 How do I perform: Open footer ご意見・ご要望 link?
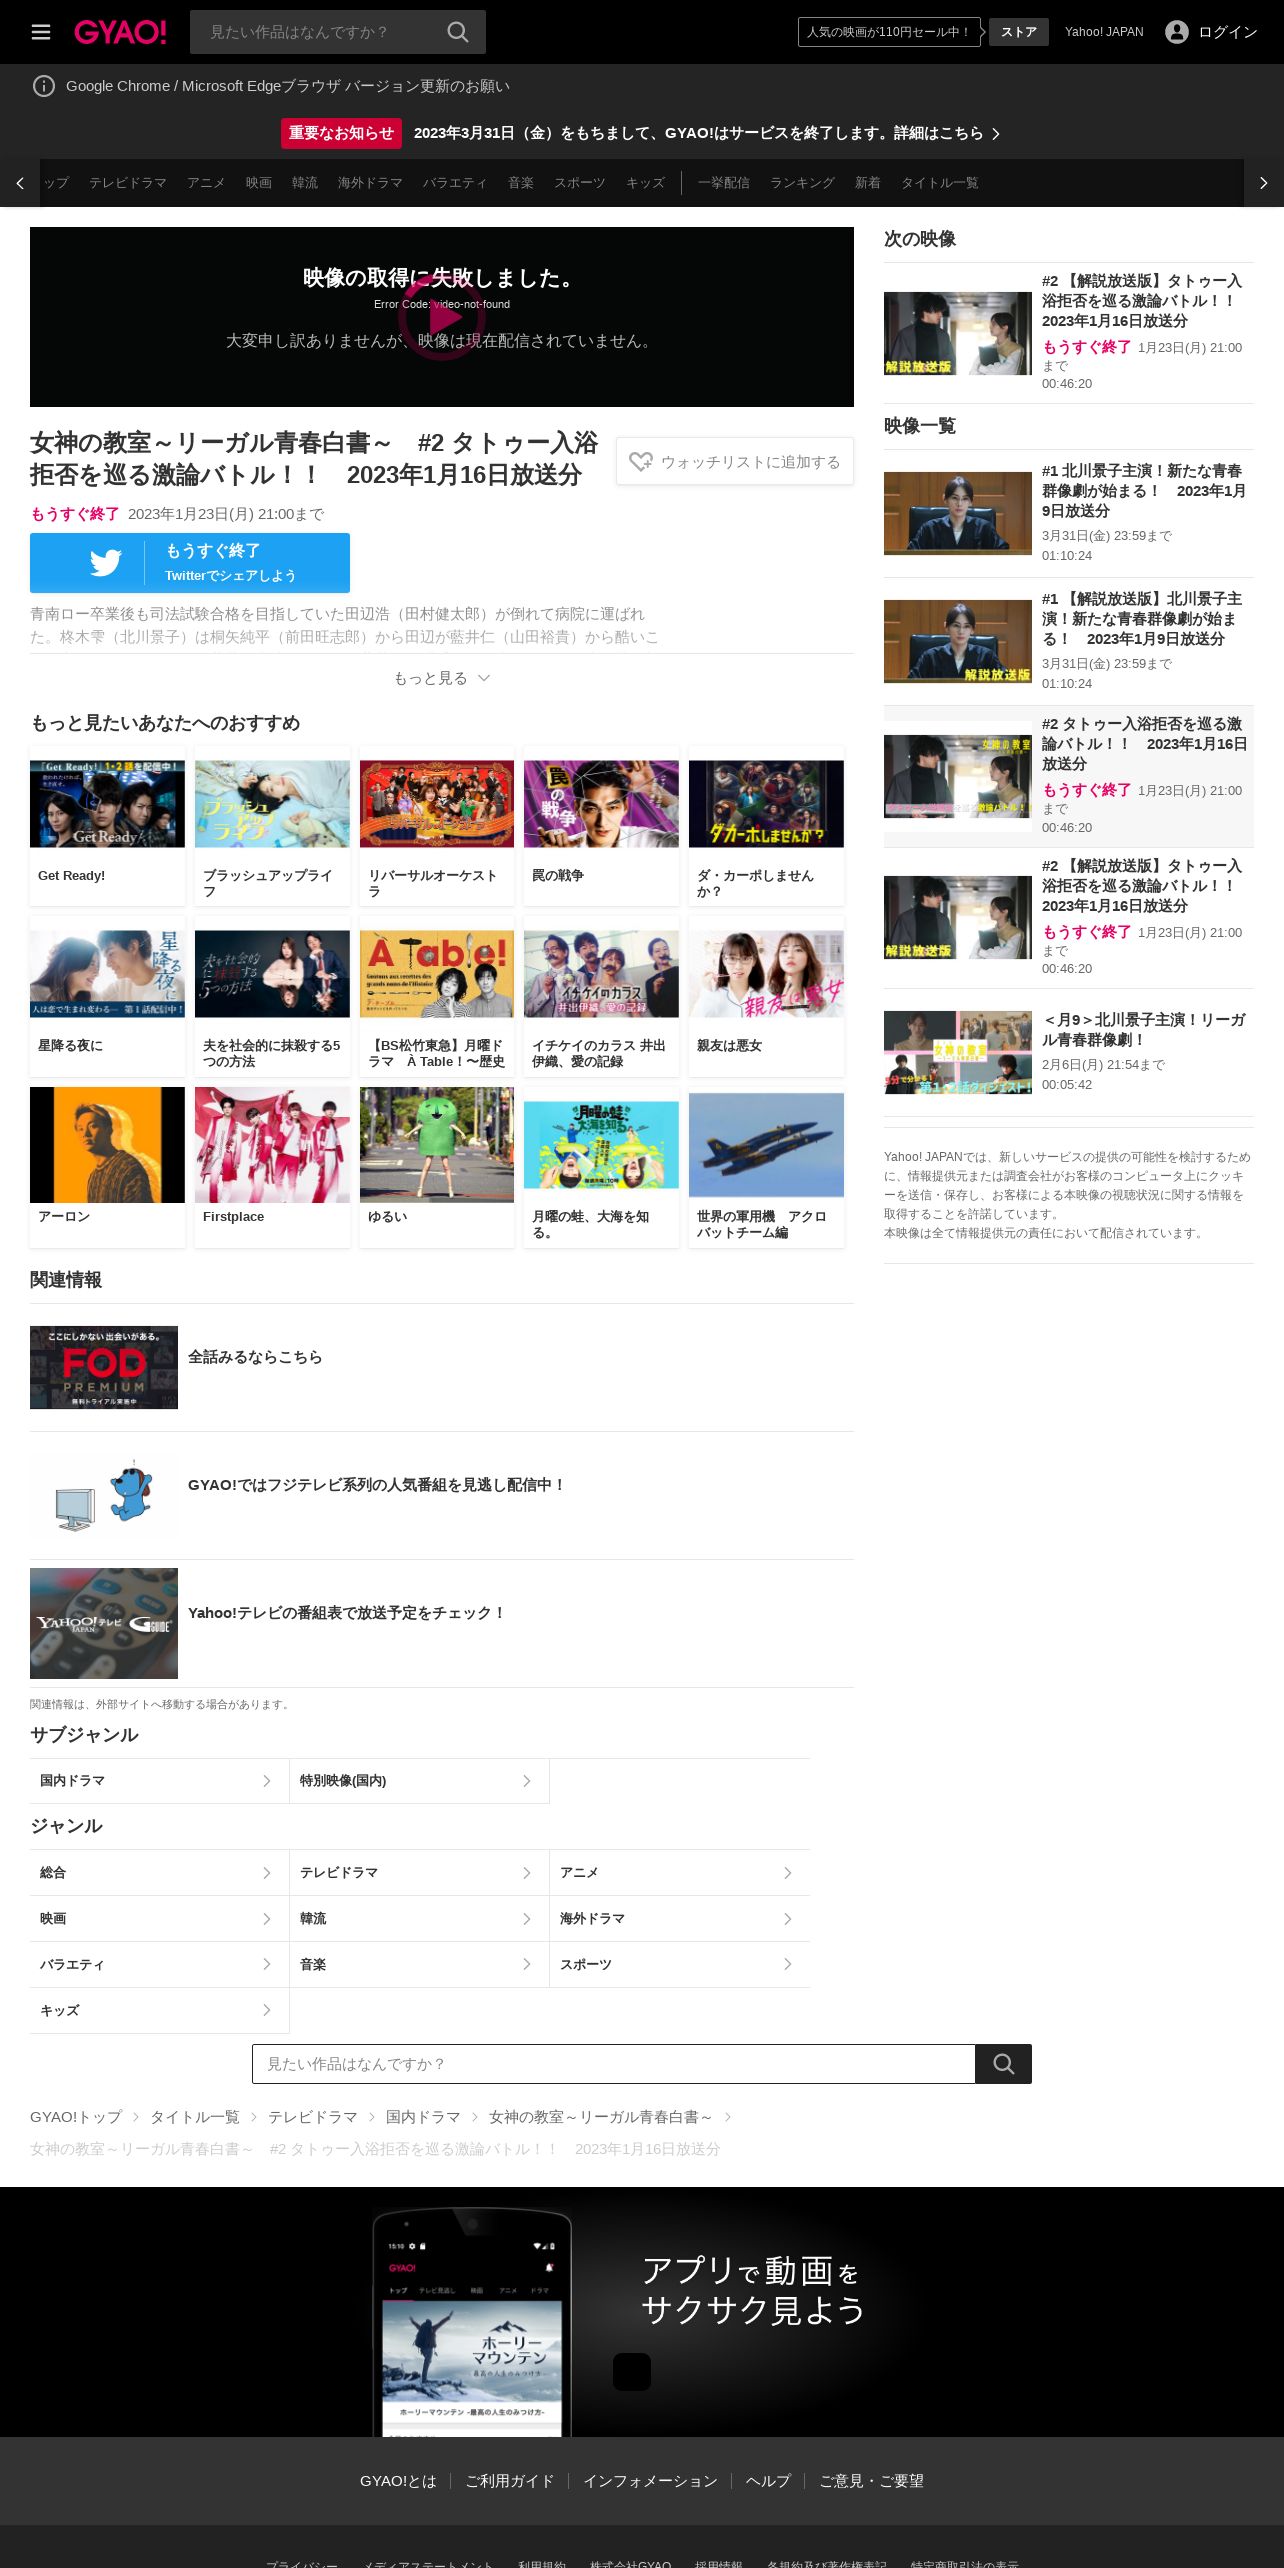[872, 2481]
